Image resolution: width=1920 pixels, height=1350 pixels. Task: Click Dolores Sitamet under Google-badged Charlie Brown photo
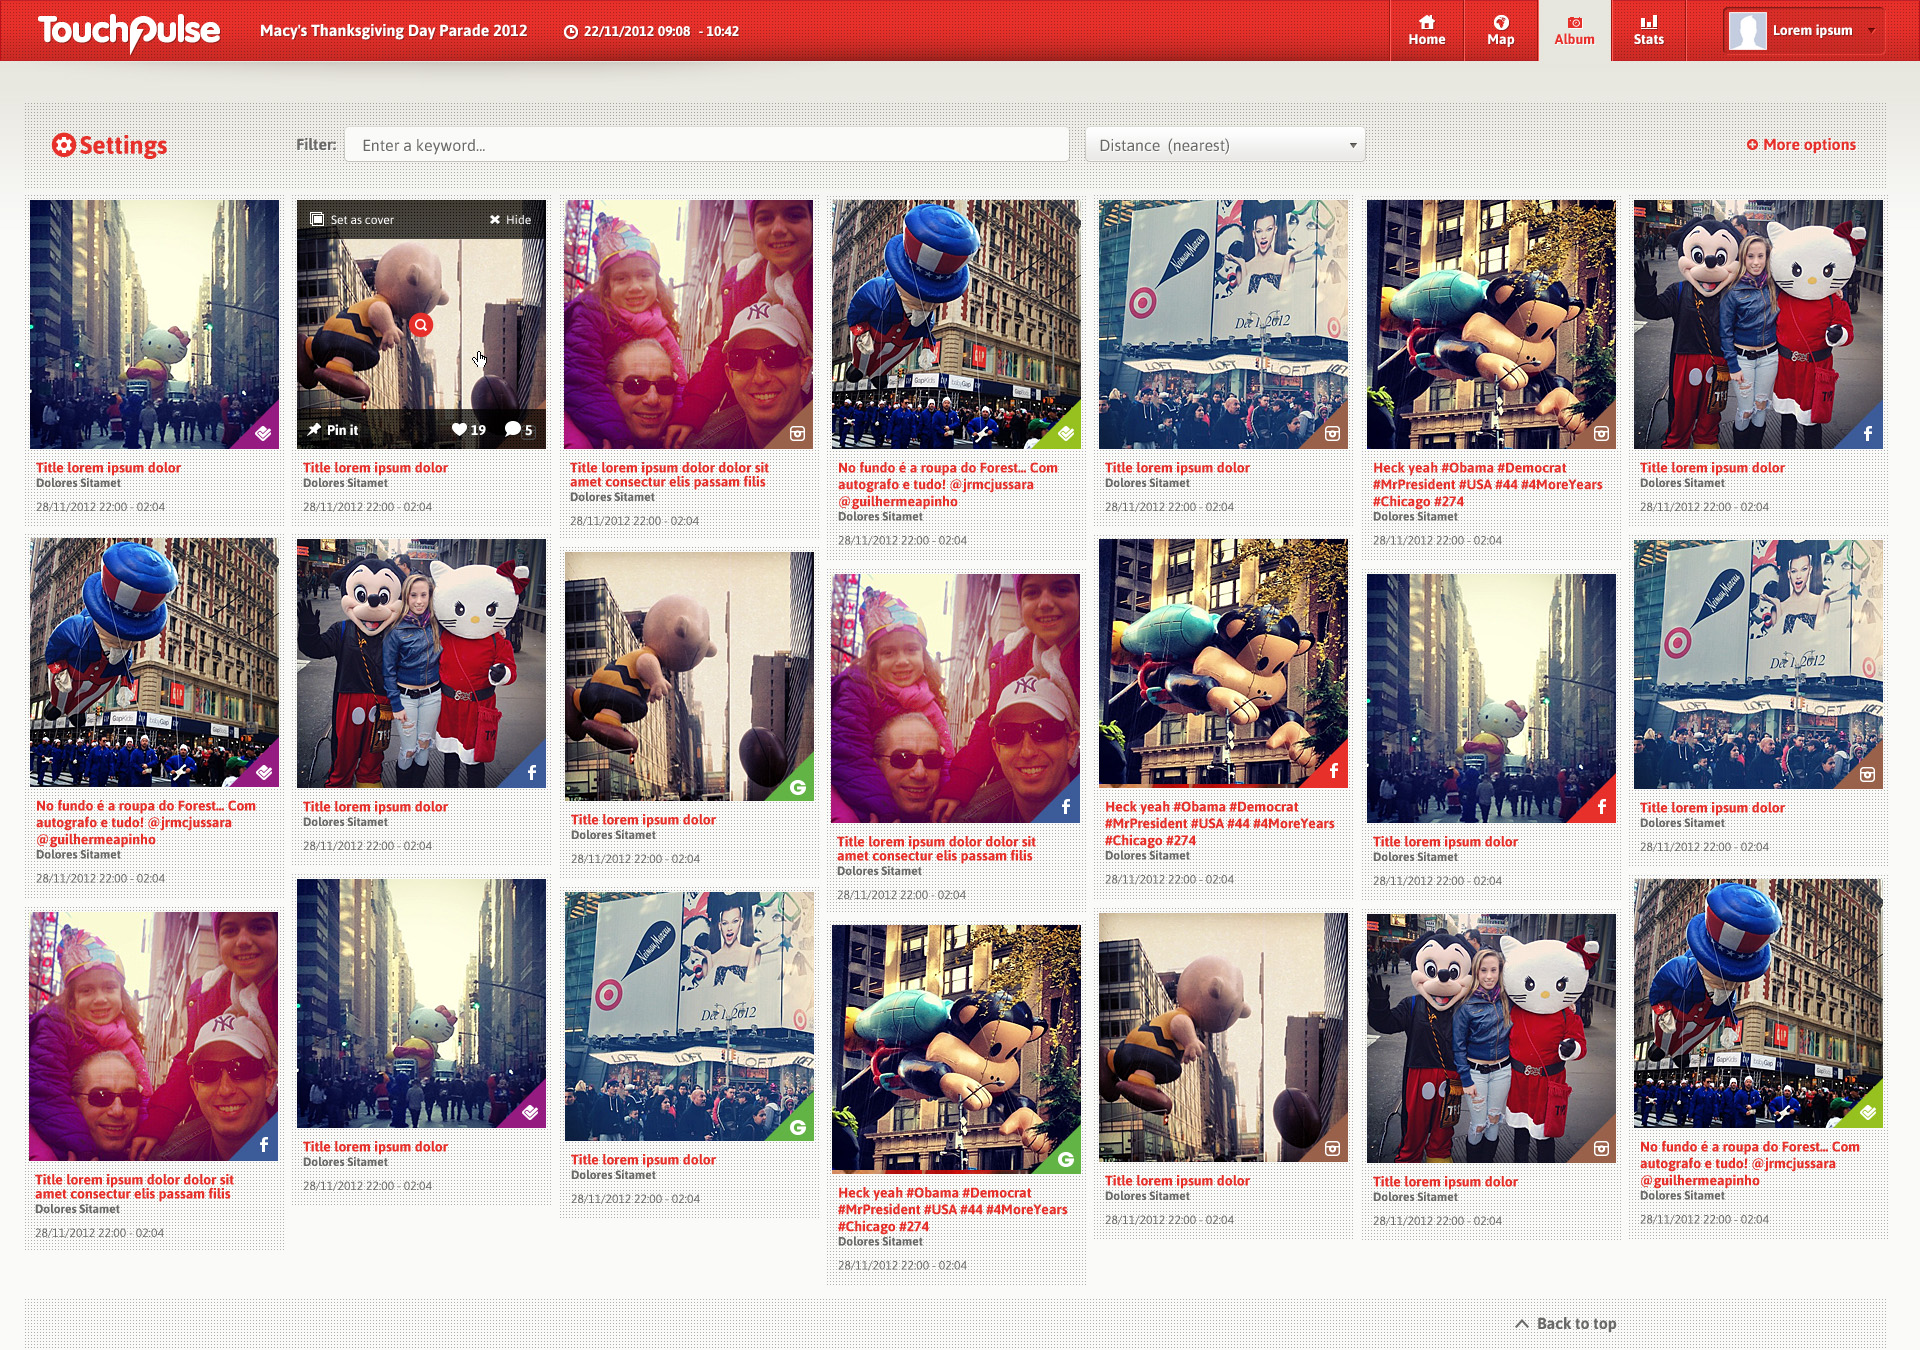[613, 835]
